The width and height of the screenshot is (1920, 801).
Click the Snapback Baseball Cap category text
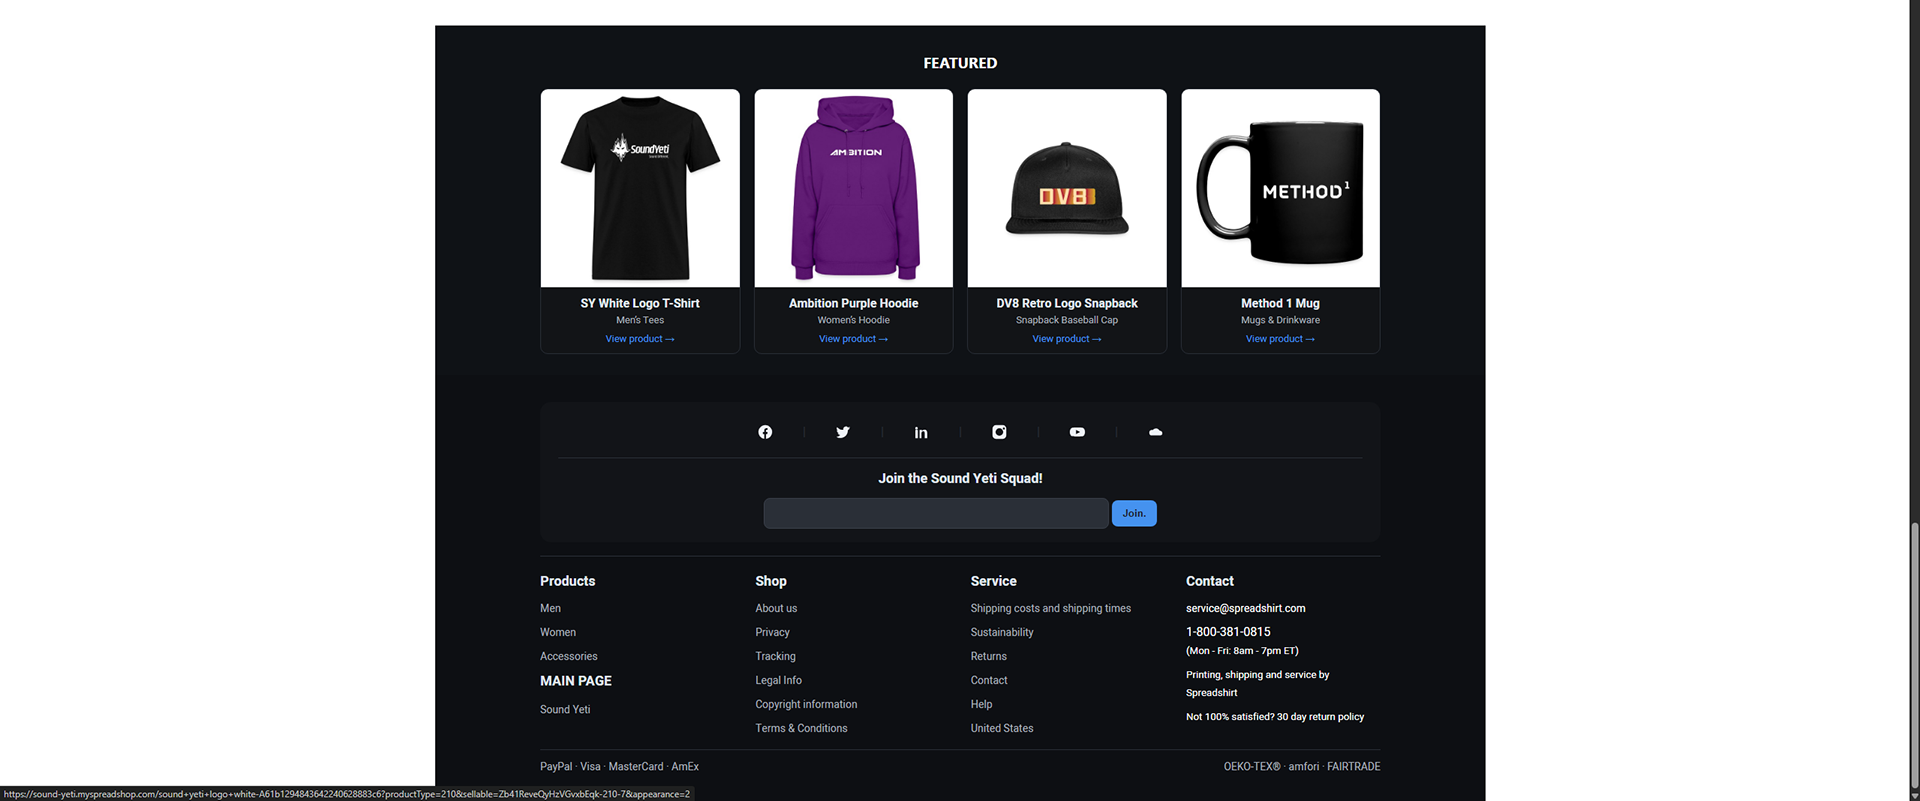click(x=1067, y=320)
